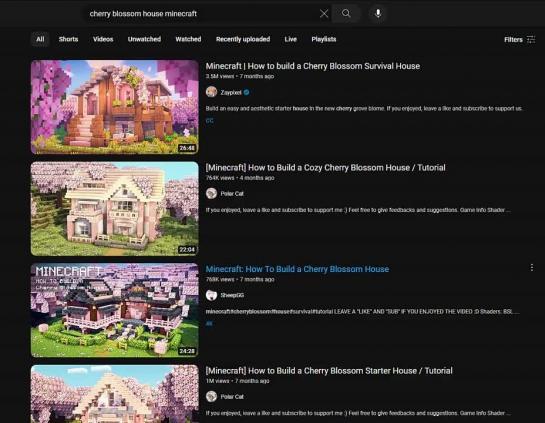Open title 'Minecraft: How To Build a Cherry Blossom House'

click(297, 269)
